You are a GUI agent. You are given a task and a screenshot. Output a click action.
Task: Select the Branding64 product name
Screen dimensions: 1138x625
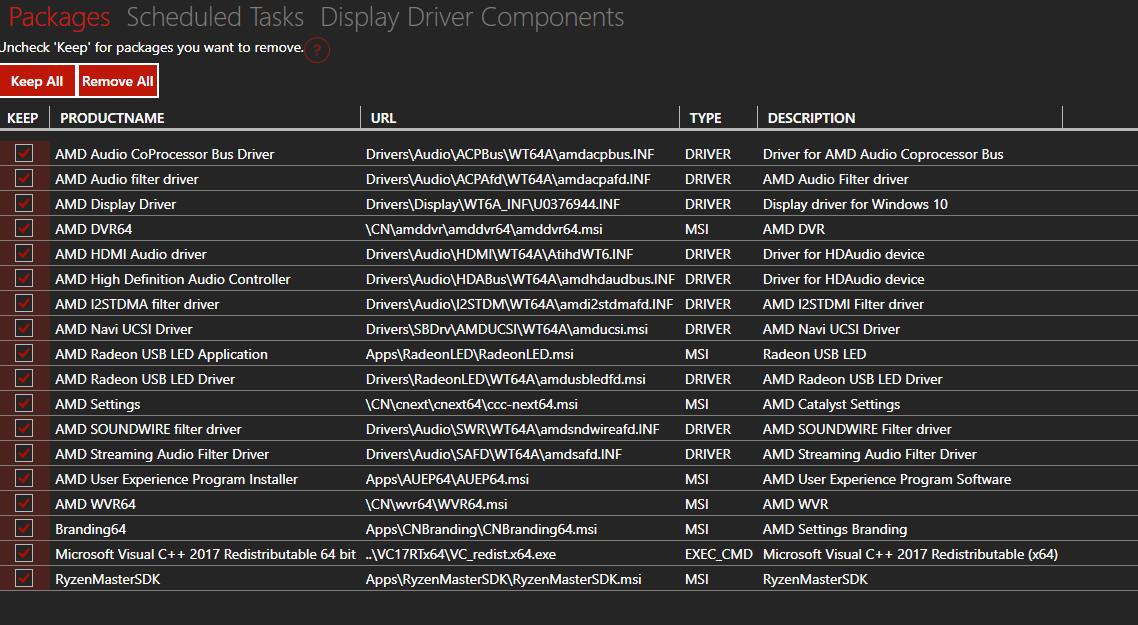coord(90,529)
